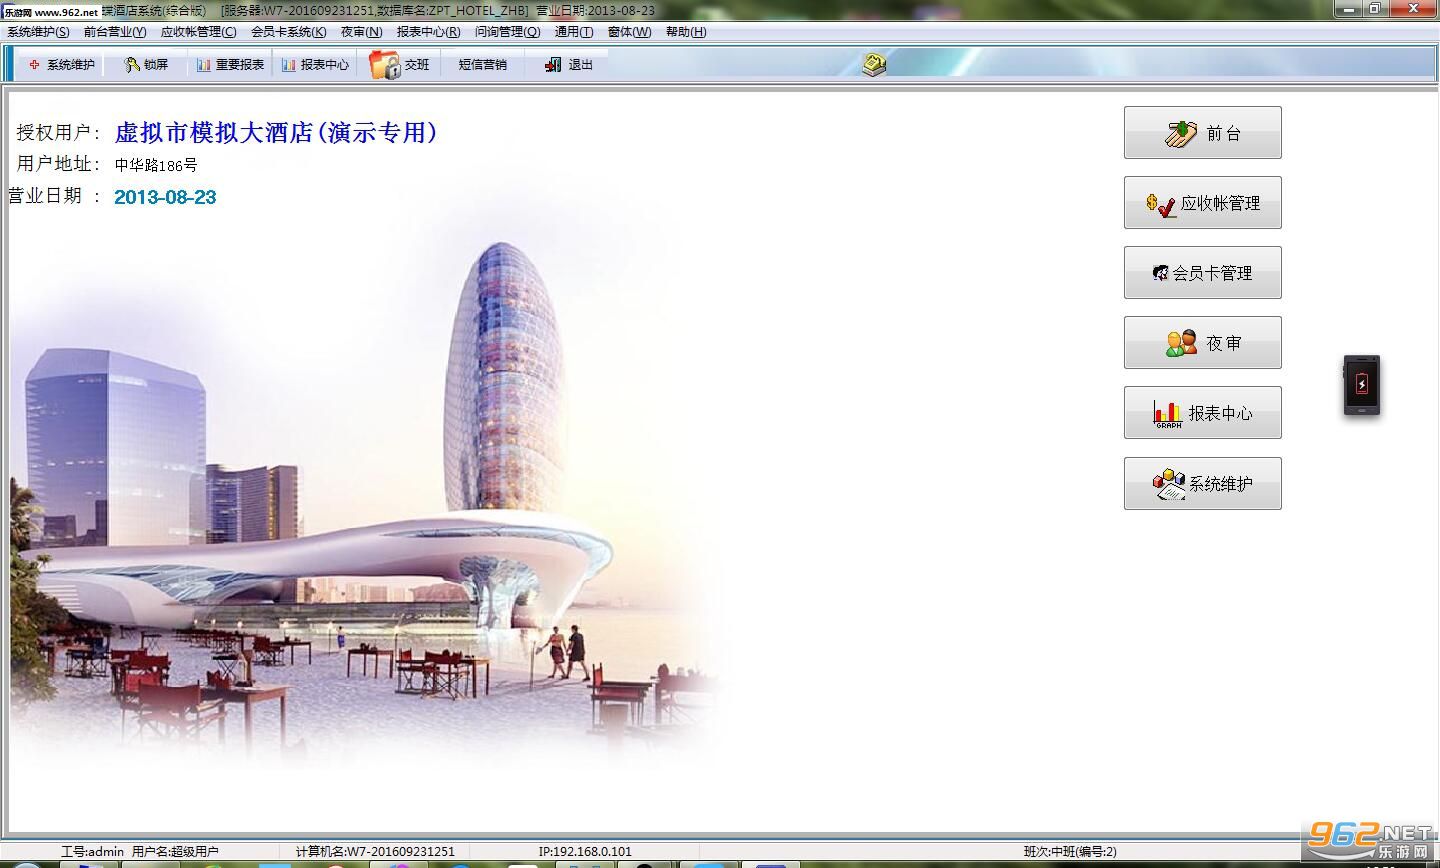The width and height of the screenshot is (1440, 868).
Task: Open the 问询管理(Q) menu
Action: pos(507,32)
